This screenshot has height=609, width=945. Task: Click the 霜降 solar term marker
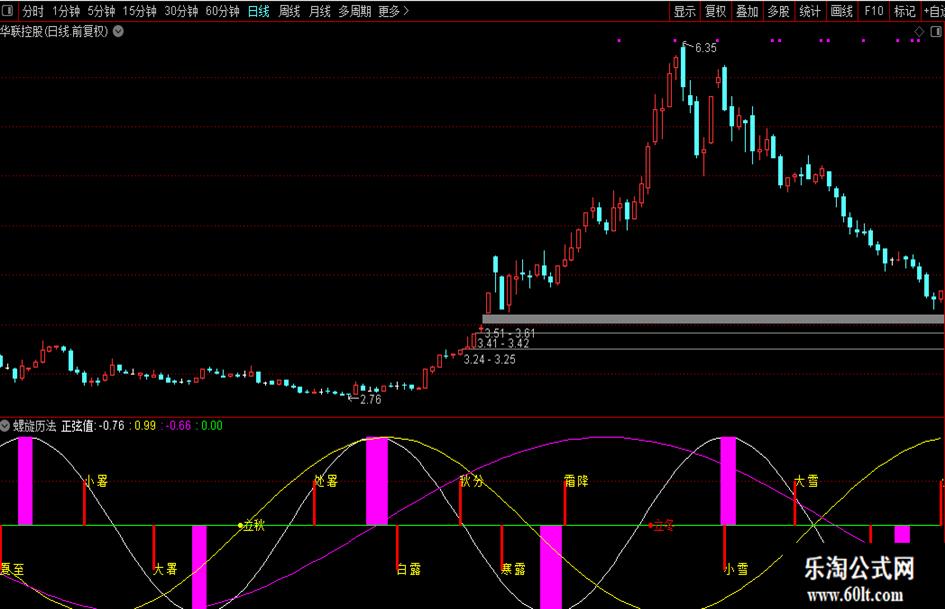tap(576, 481)
